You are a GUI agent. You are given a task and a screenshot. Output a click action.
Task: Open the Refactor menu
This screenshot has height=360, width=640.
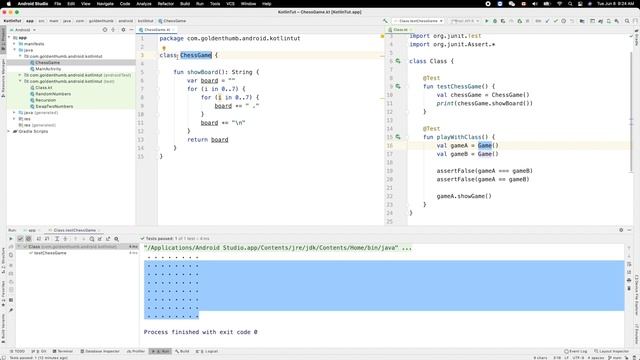click(x=166, y=4)
